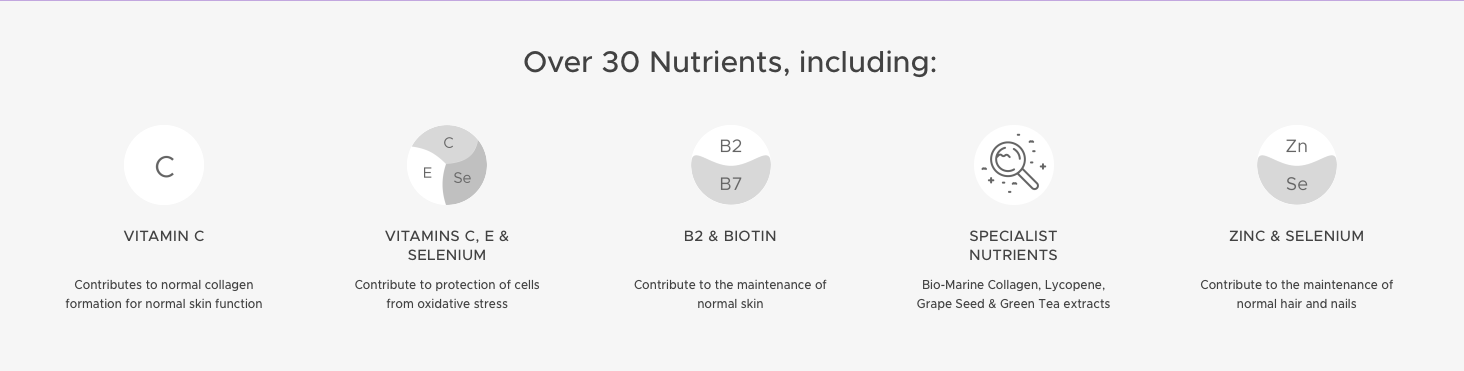The height and width of the screenshot is (371, 1464).
Task: Click the normal hair and nails description
Action: coord(1296,294)
